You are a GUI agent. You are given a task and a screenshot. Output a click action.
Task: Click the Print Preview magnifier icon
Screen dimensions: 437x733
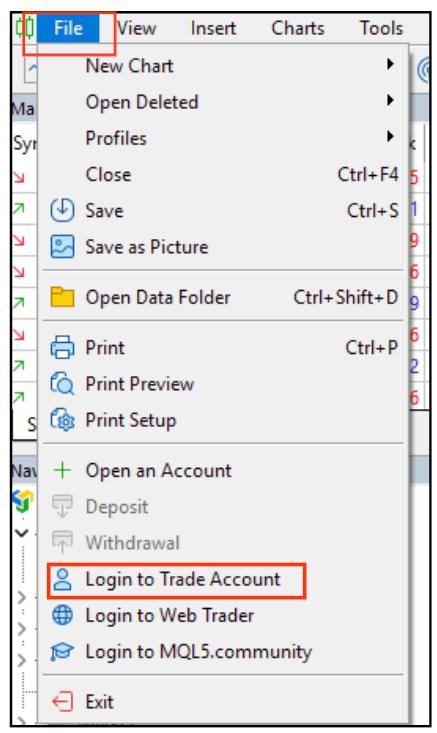[62, 384]
